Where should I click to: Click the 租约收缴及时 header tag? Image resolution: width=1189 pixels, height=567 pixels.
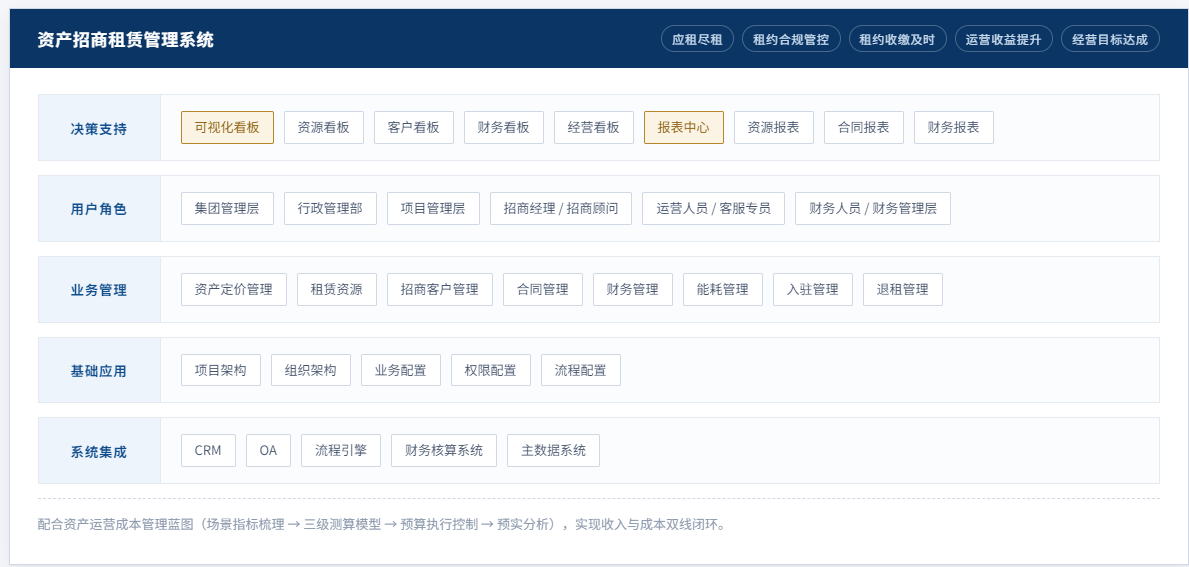click(x=897, y=39)
